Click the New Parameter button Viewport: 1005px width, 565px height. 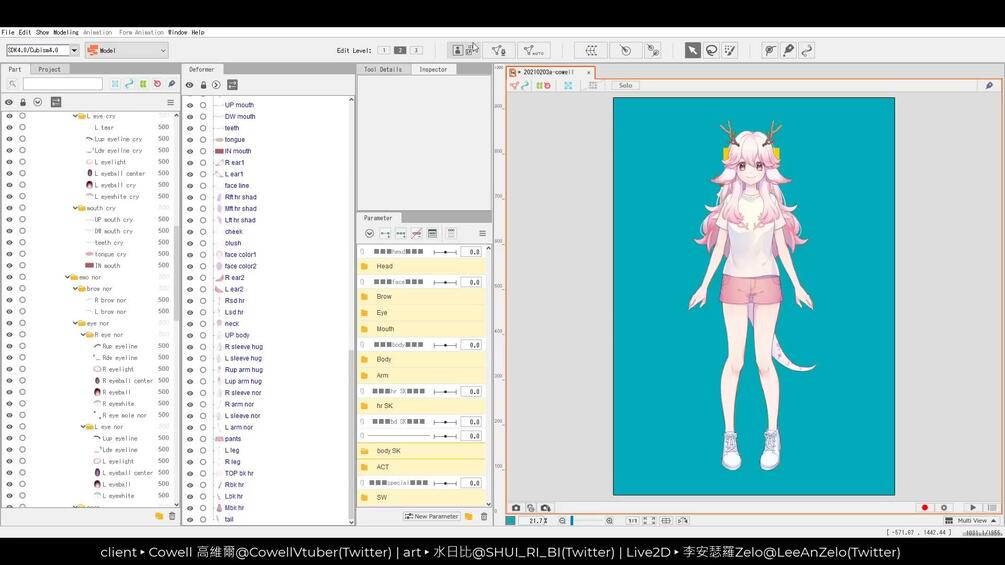431,516
